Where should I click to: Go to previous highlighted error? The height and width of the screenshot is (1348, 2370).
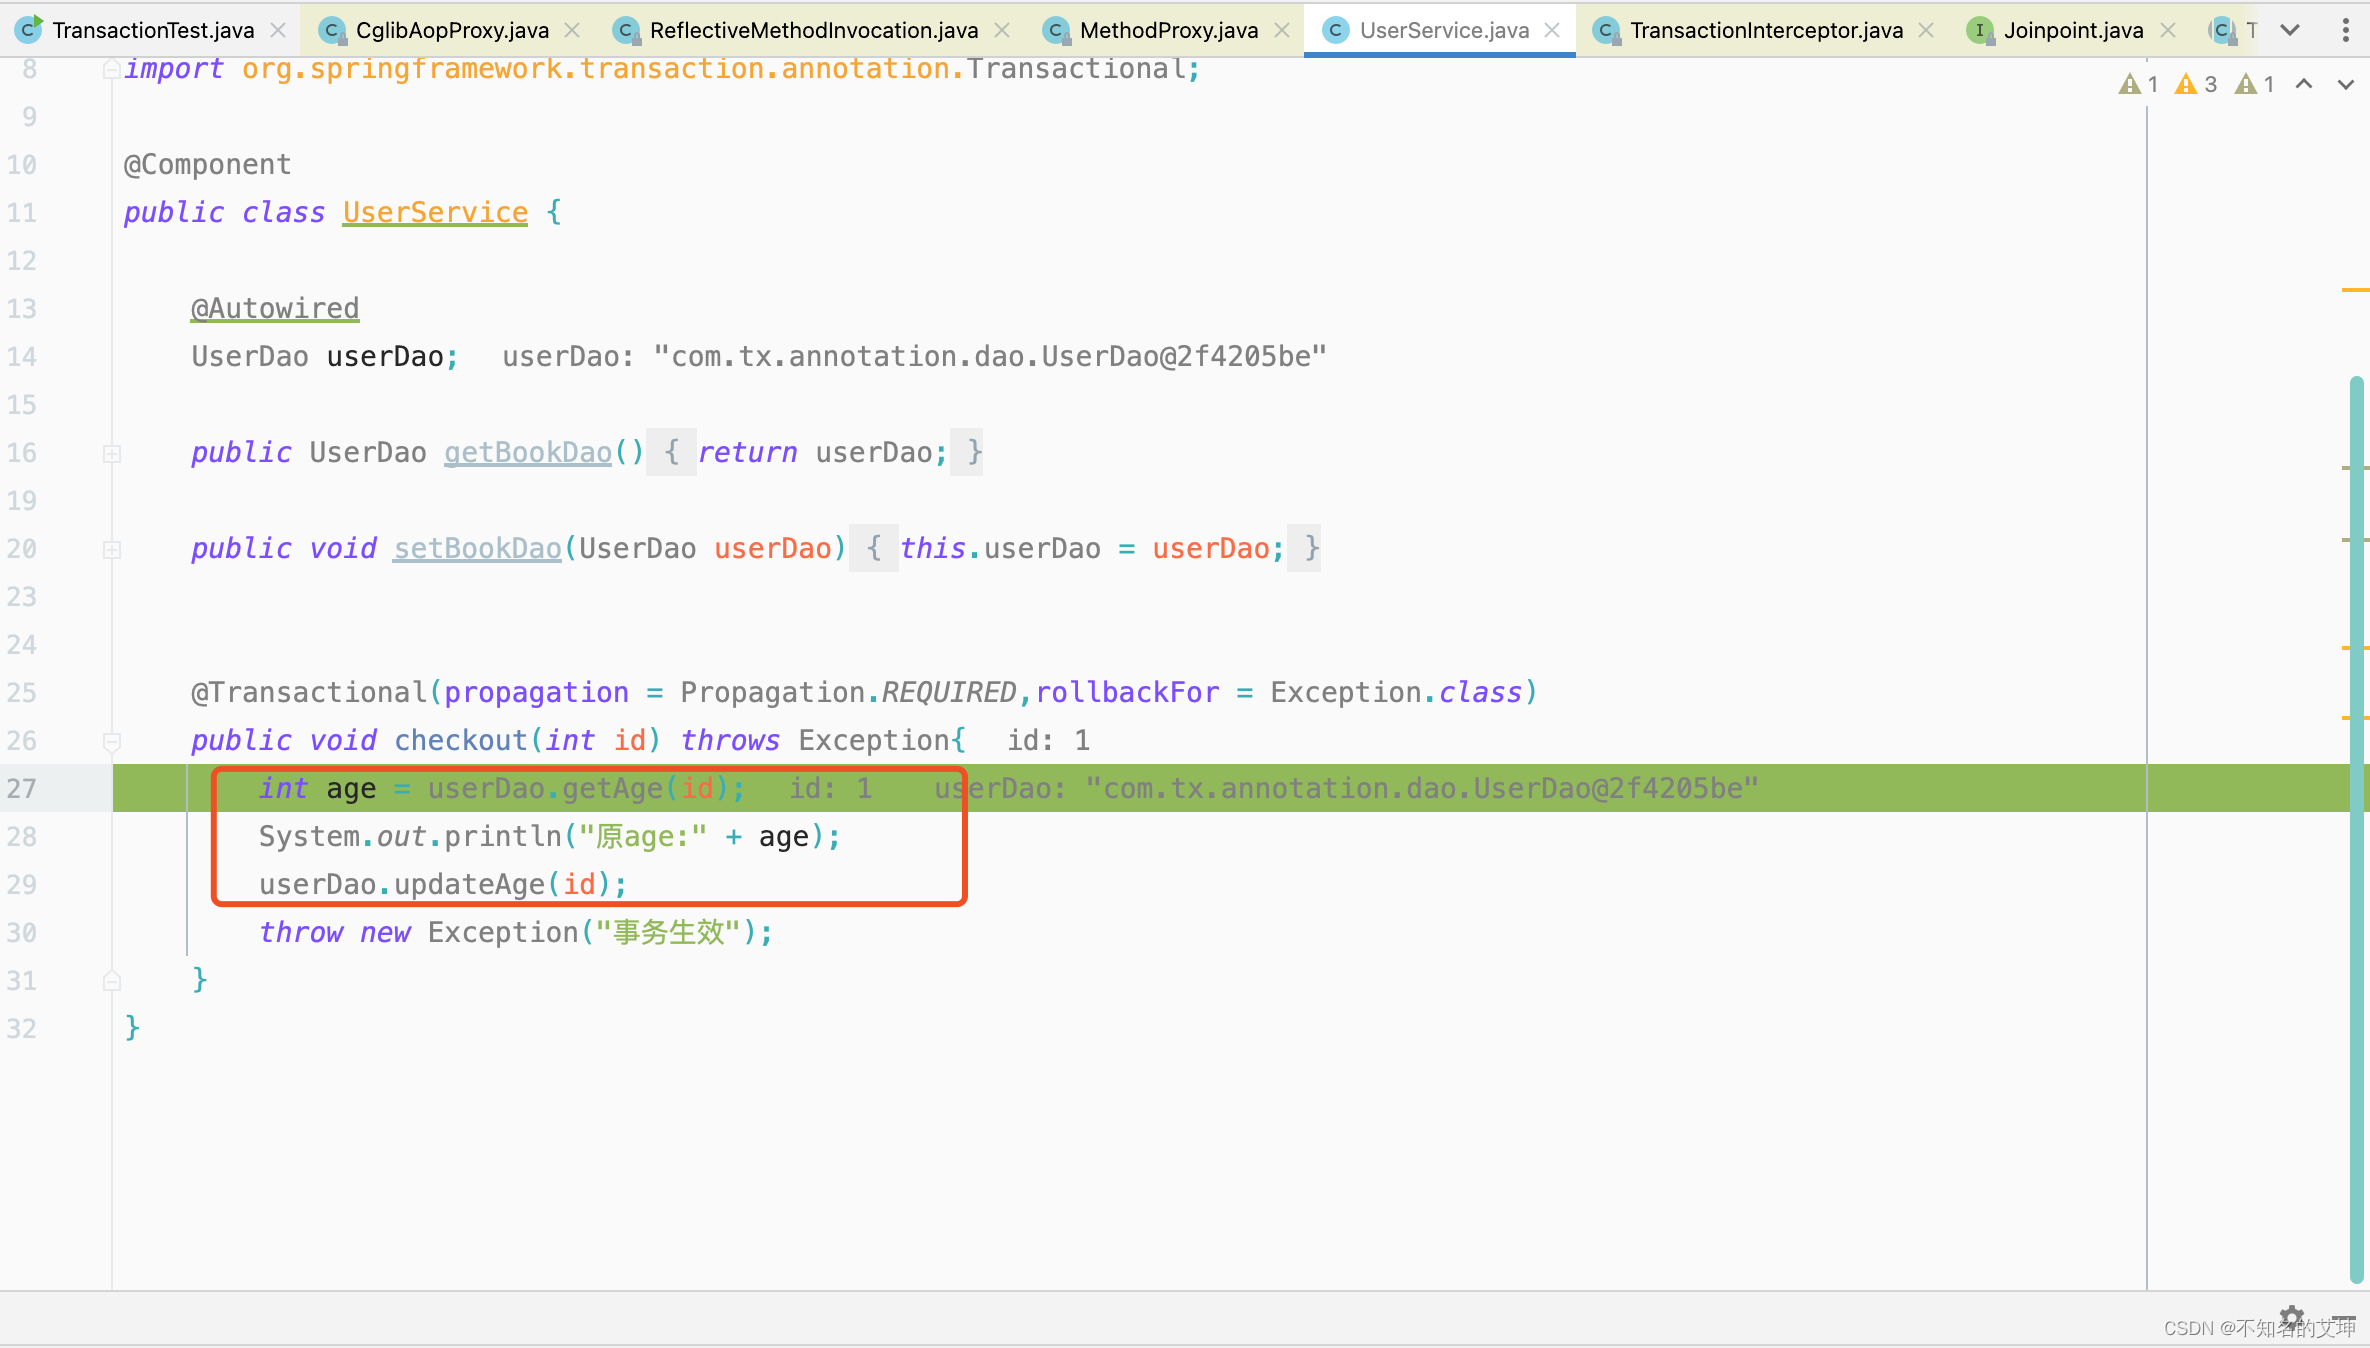point(2304,84)
